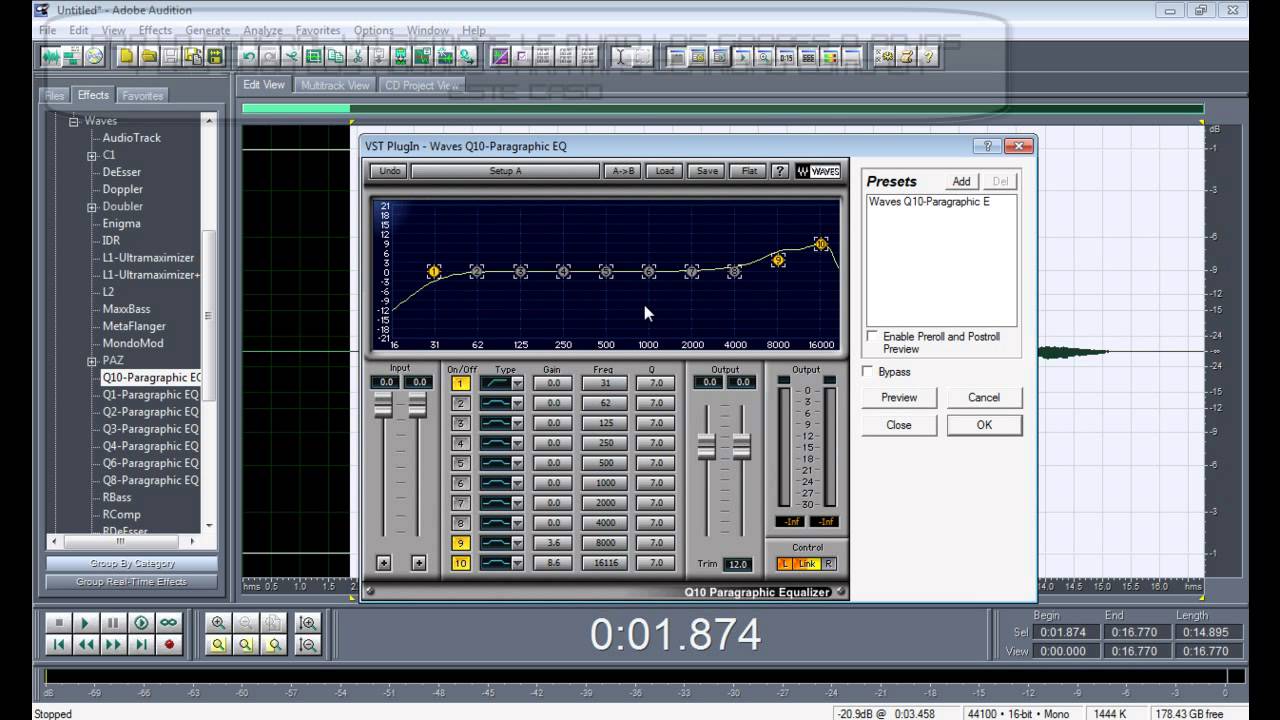Open filter Type dropdown for band 3
The image size is (1280, 720).
pos(517,423)
